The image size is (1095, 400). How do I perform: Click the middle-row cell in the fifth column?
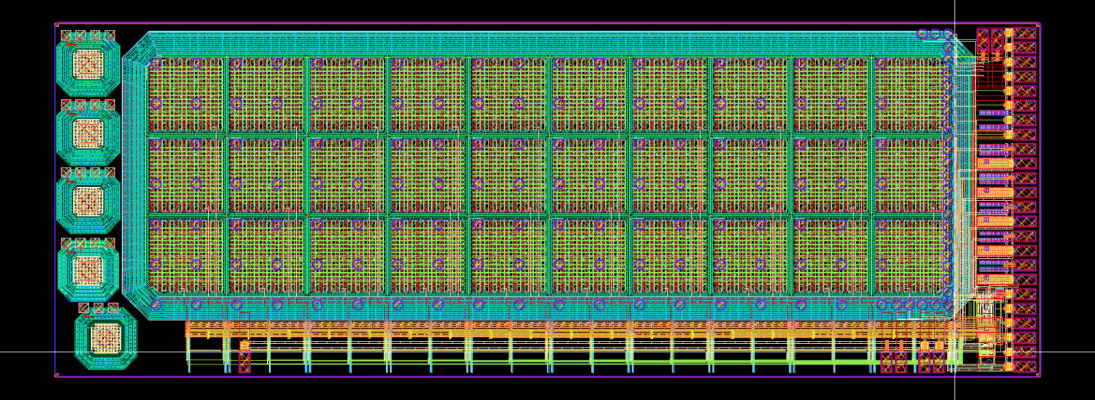[508, 175]
